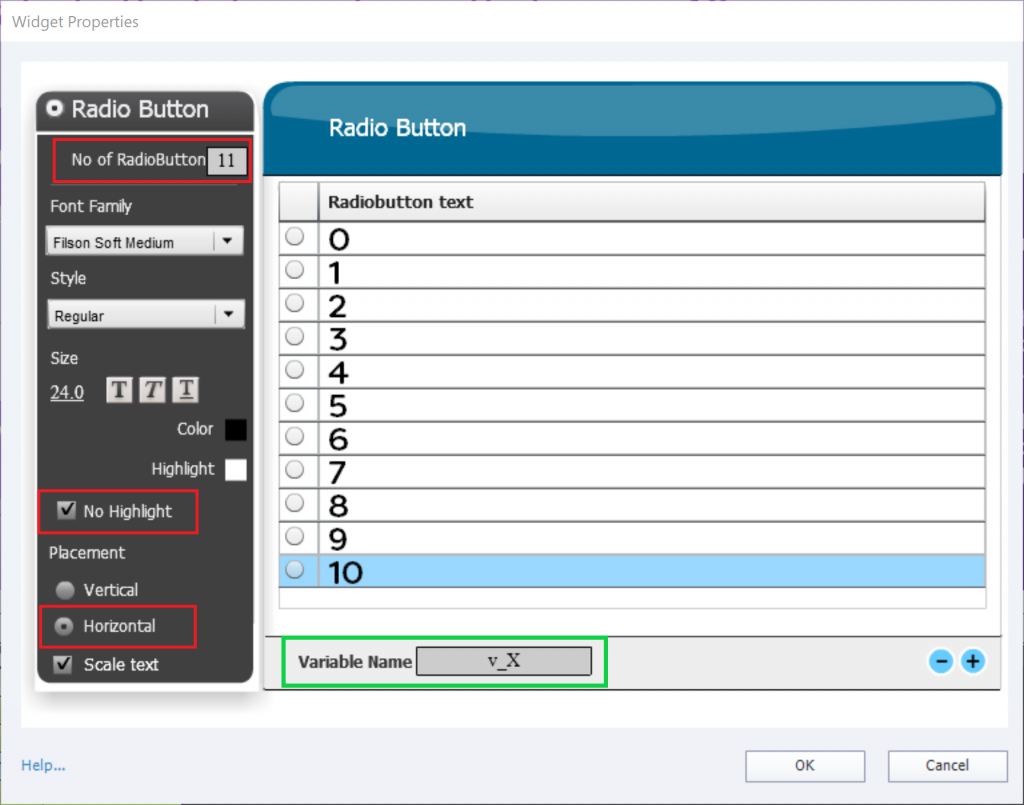Click the 24.0 font size value

[67, 392]
